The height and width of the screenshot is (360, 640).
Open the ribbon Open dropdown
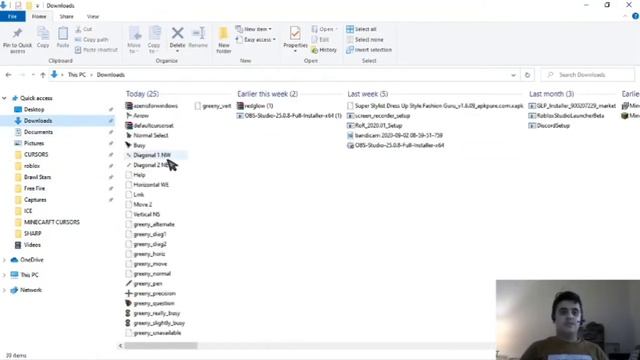pyautogui.click(x=324, y=29)
